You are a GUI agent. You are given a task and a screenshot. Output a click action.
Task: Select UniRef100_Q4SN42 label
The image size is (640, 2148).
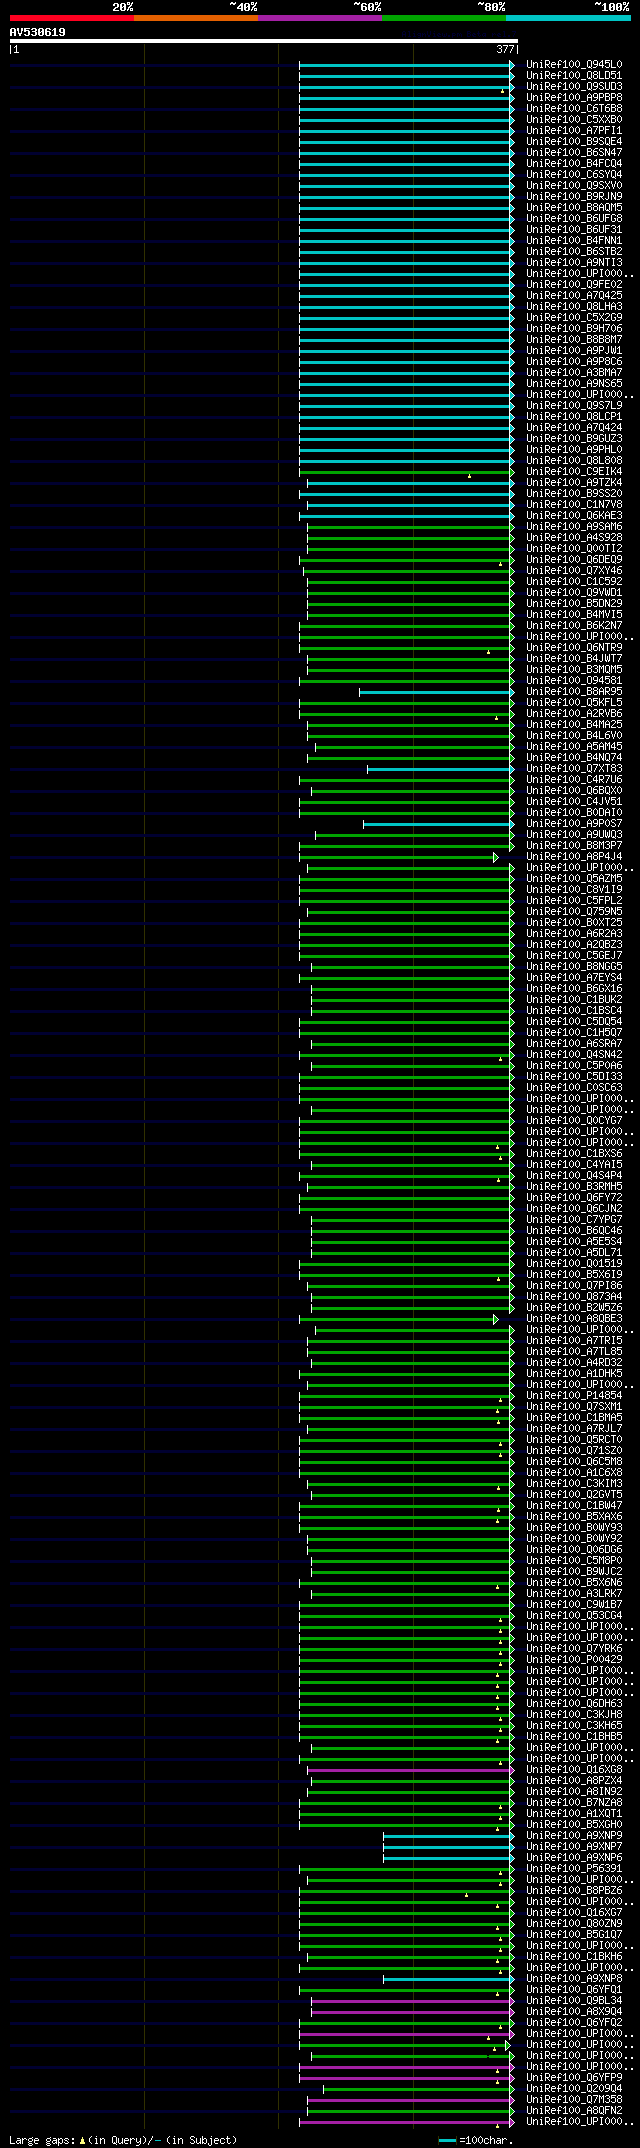click(574, 1054)
